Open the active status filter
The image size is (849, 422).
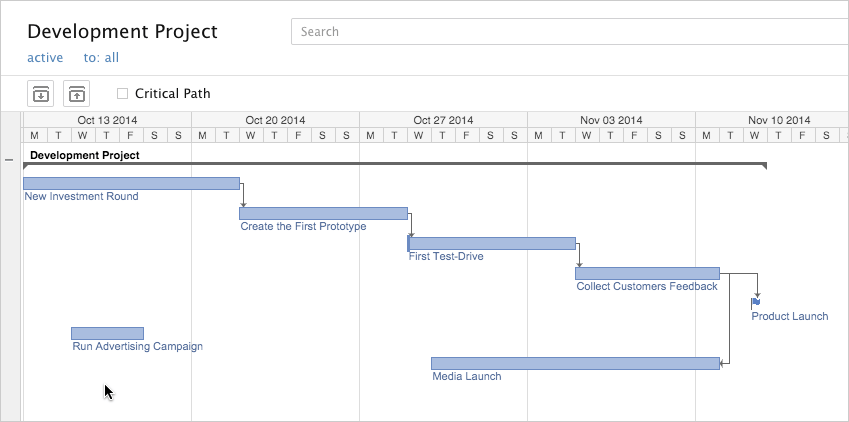(x=45, y=57)
